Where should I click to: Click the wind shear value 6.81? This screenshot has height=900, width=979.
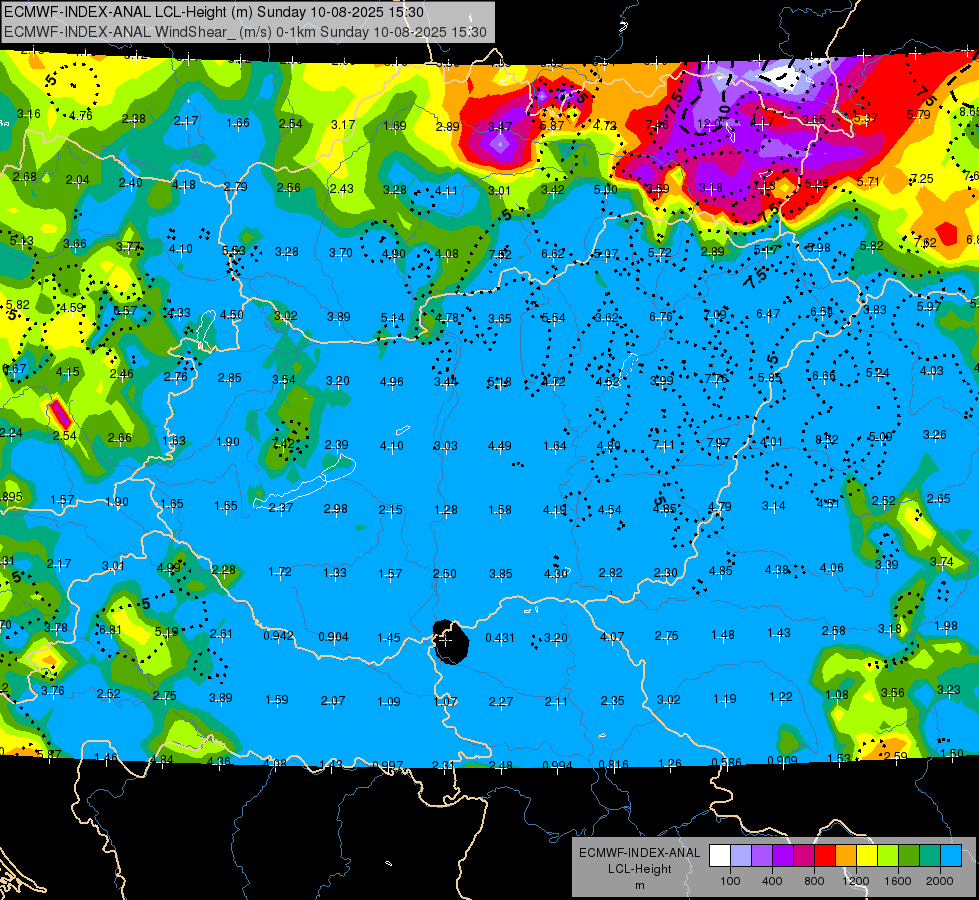point(110,630)
